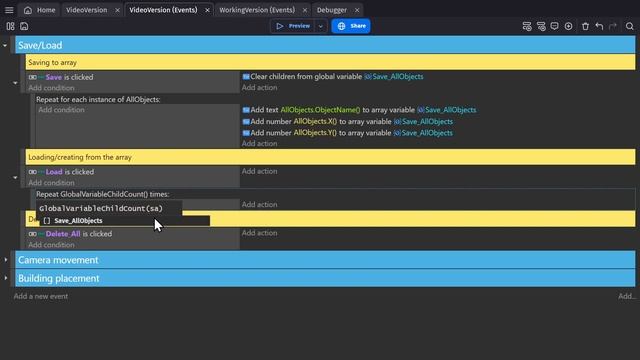Viewport: 640px width, 360px height.
Task: Close the Debugger tab
Action: click(357, 10)
